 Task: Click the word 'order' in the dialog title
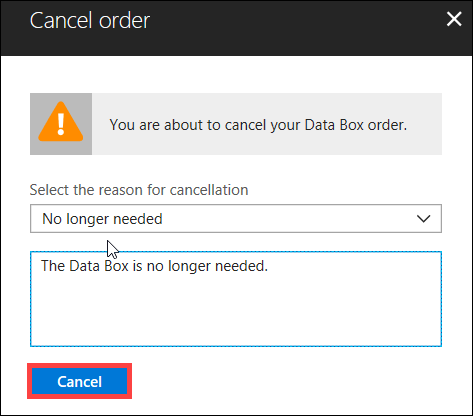tap(124, 21)
